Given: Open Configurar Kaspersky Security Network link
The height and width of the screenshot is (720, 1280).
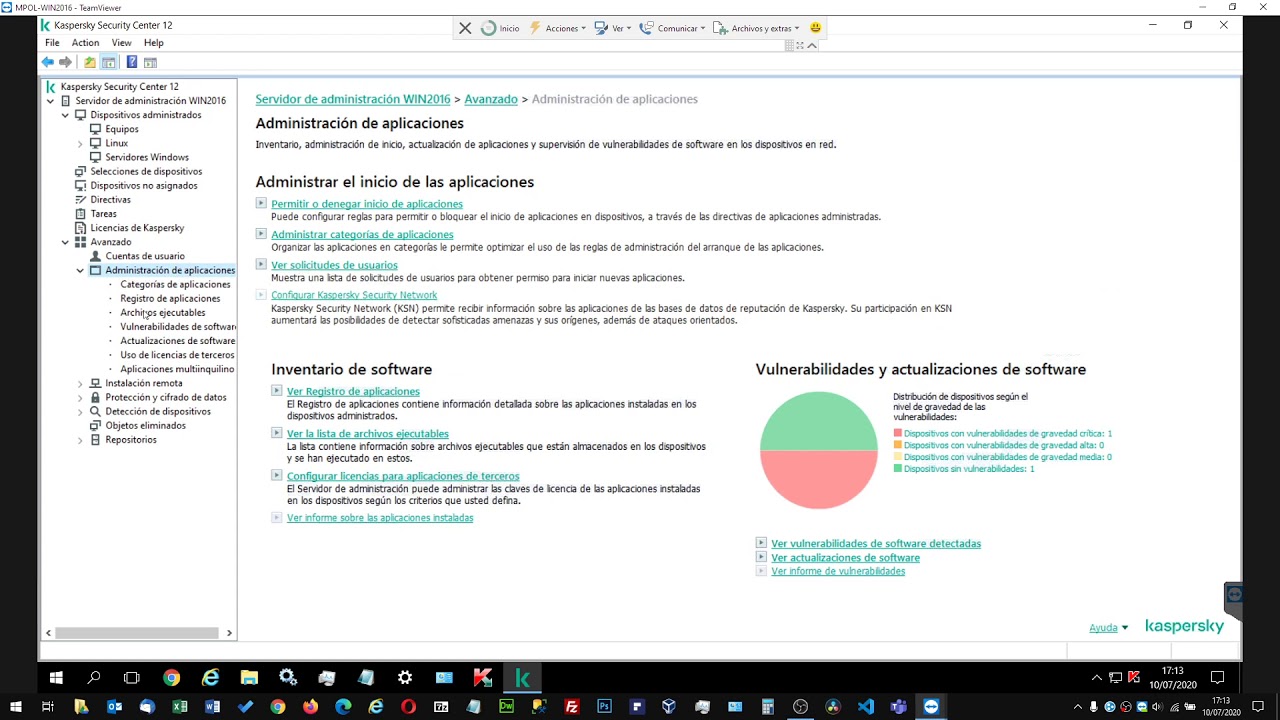Looking at the screenshot, I should [354, 295].
